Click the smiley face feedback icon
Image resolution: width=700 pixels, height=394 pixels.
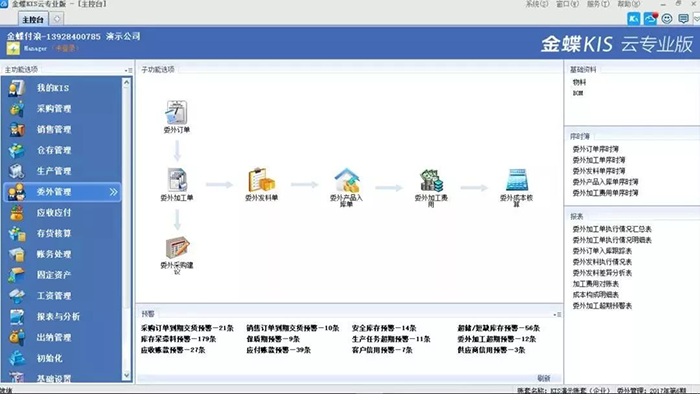coord(667,19)
